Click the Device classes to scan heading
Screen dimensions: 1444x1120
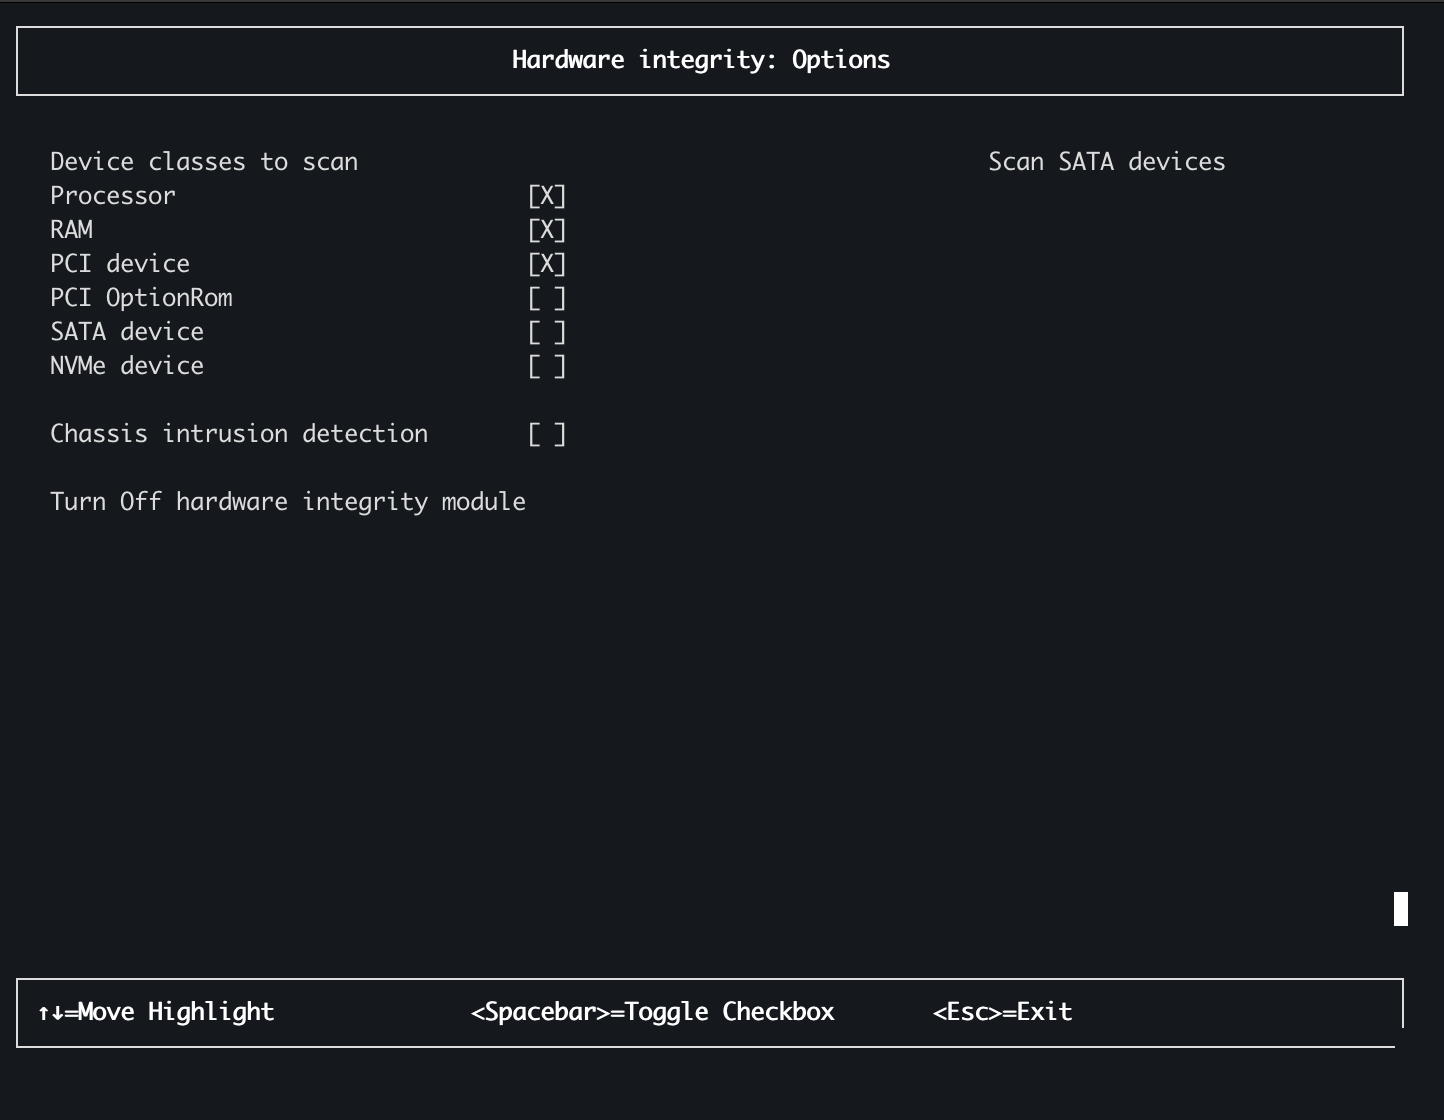(x=204, y=162)
